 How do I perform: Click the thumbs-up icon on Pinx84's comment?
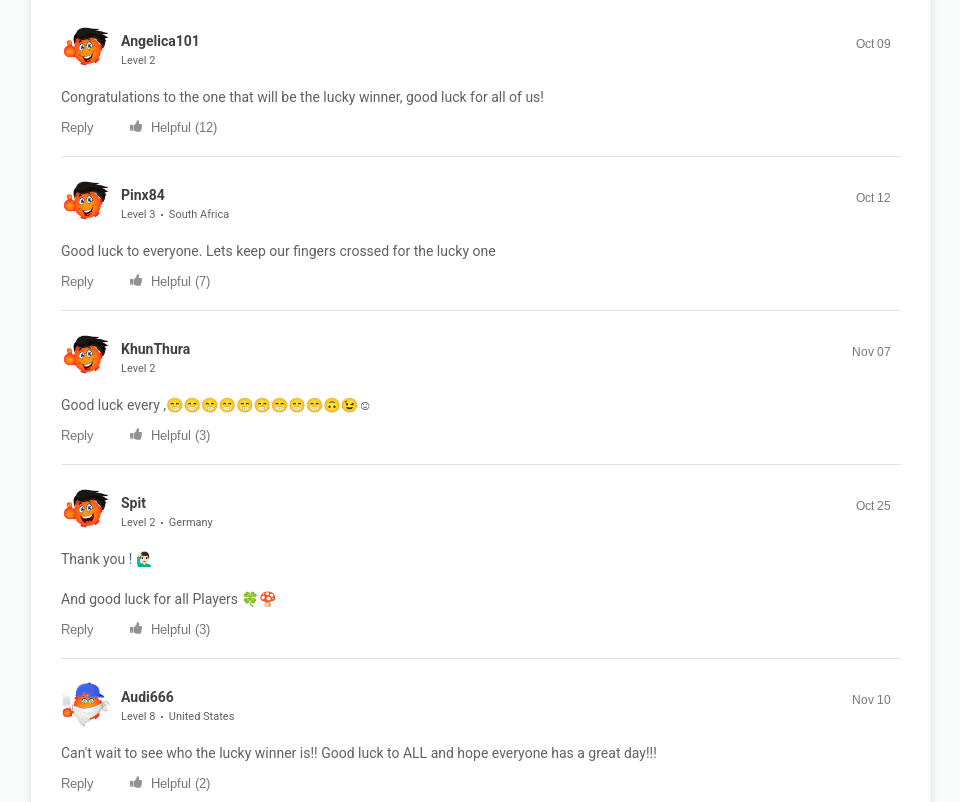[137, 280]
